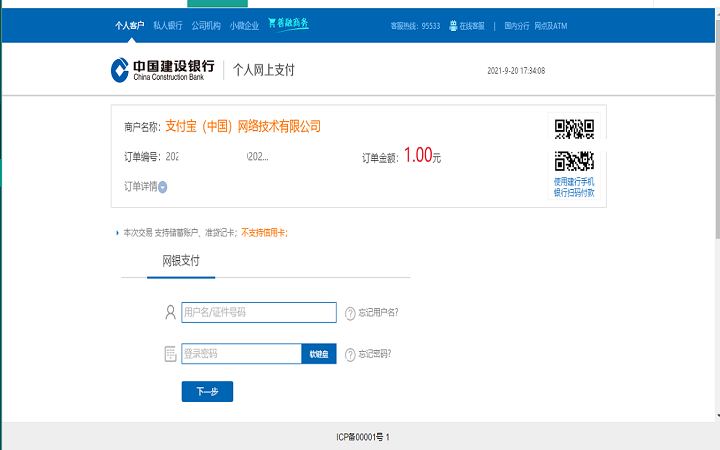This screenshot has height=450, width=720.
Task: Click the merchant name 支付宝(中国)网络技术有限公司
Action: [243, 126]
